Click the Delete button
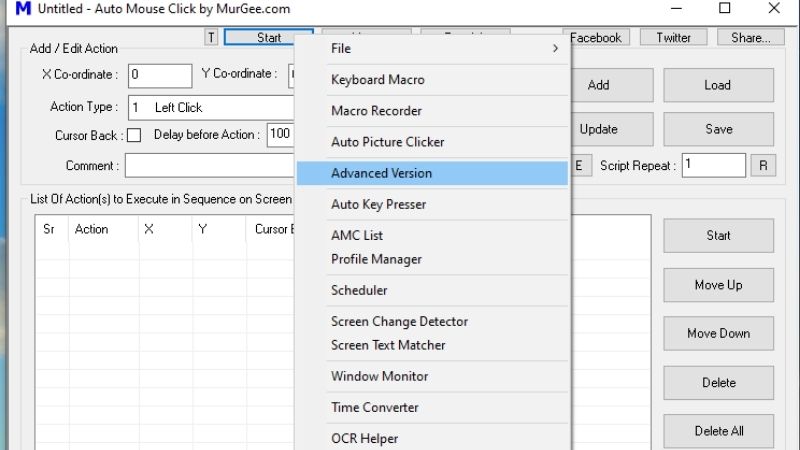This screenshot has height=450, width=800. click(x=718, y=383)
